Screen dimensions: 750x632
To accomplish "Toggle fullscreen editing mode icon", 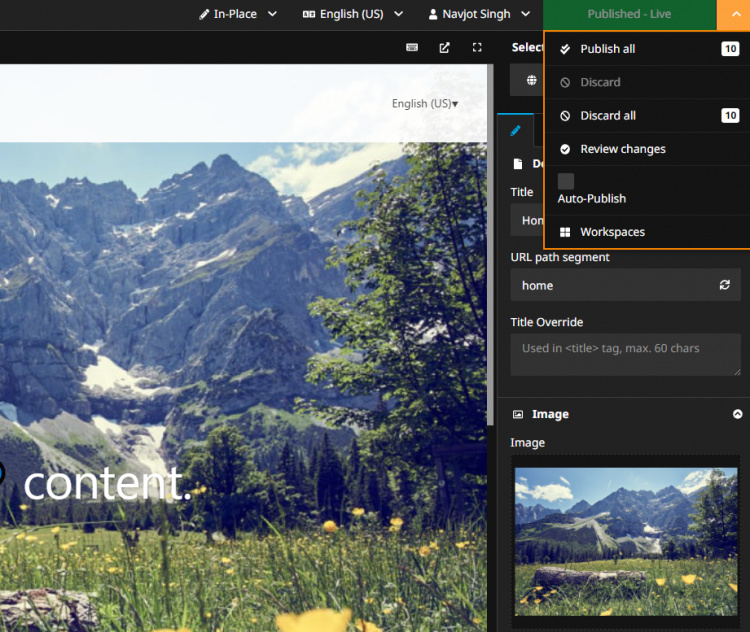I will [477, 47].
